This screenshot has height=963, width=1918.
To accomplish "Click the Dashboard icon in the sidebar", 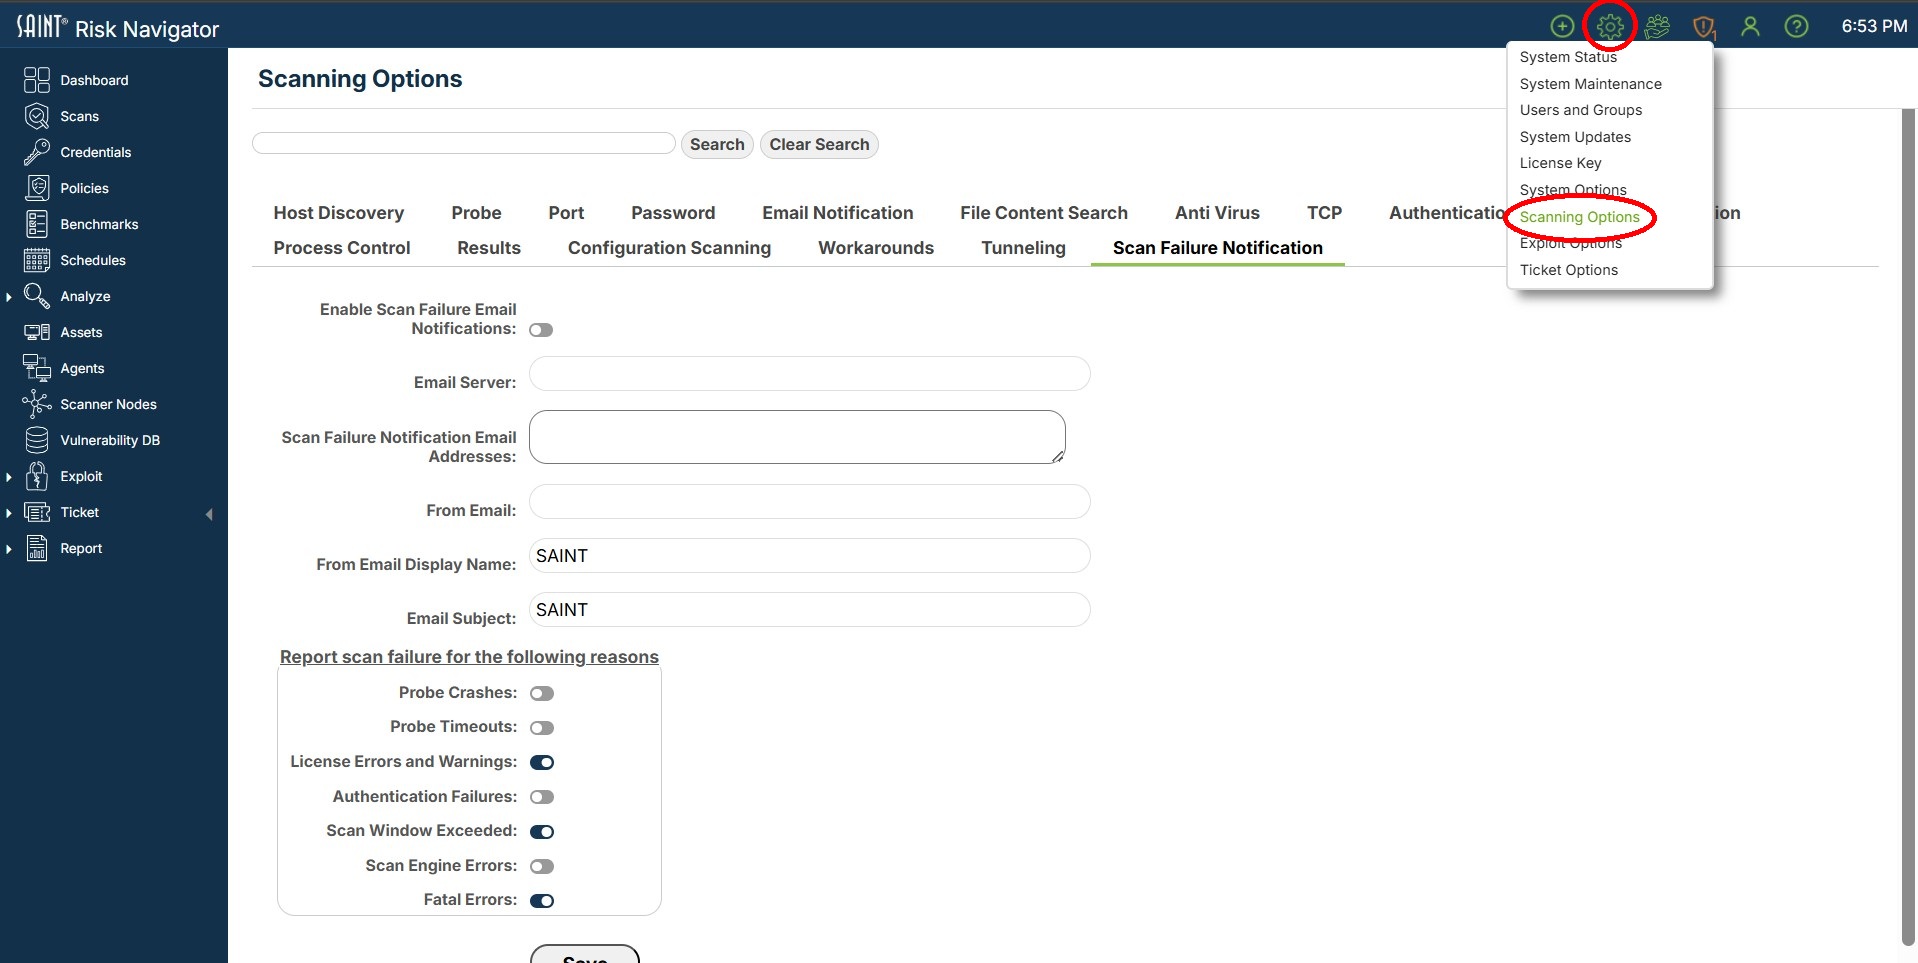I will 37,80.
